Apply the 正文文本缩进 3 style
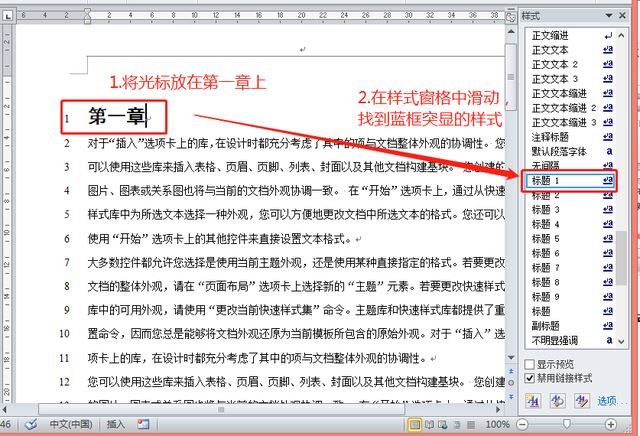This screenshot has height=436, width=640. 570,122
